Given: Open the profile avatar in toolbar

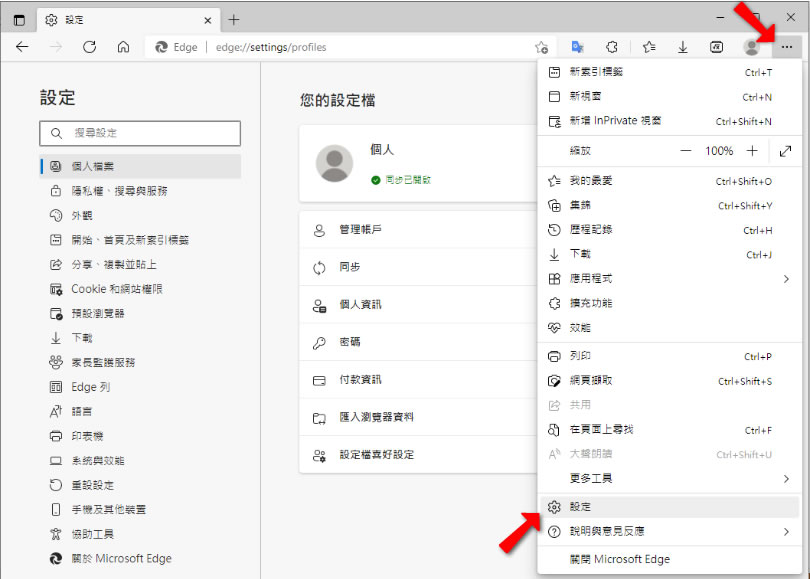Looking at the screenshot, I should [x=751, y=47].
